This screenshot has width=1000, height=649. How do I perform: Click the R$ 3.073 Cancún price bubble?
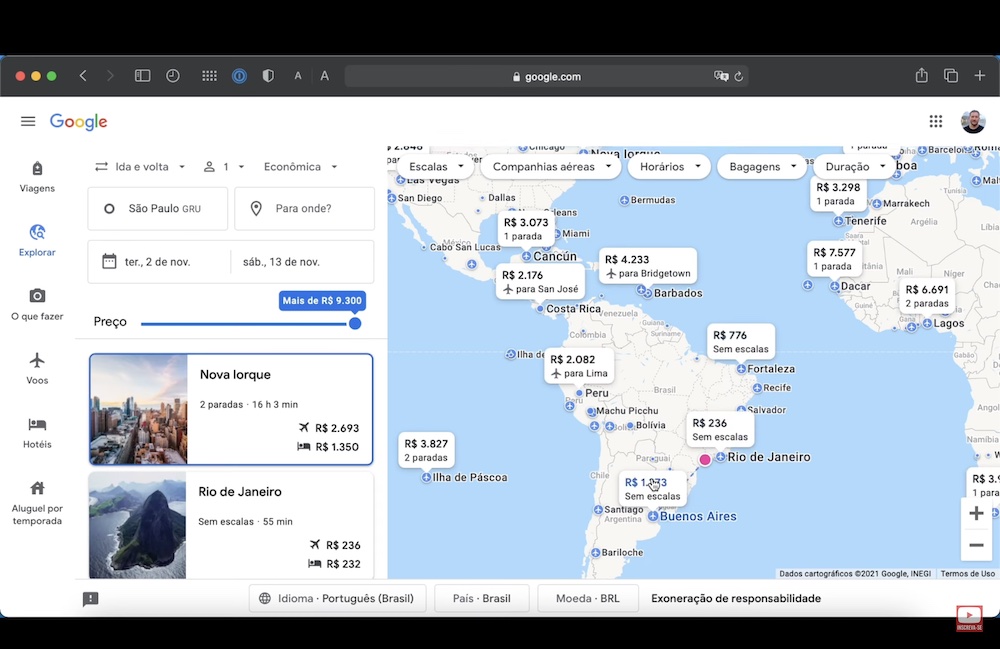point(526,229)
